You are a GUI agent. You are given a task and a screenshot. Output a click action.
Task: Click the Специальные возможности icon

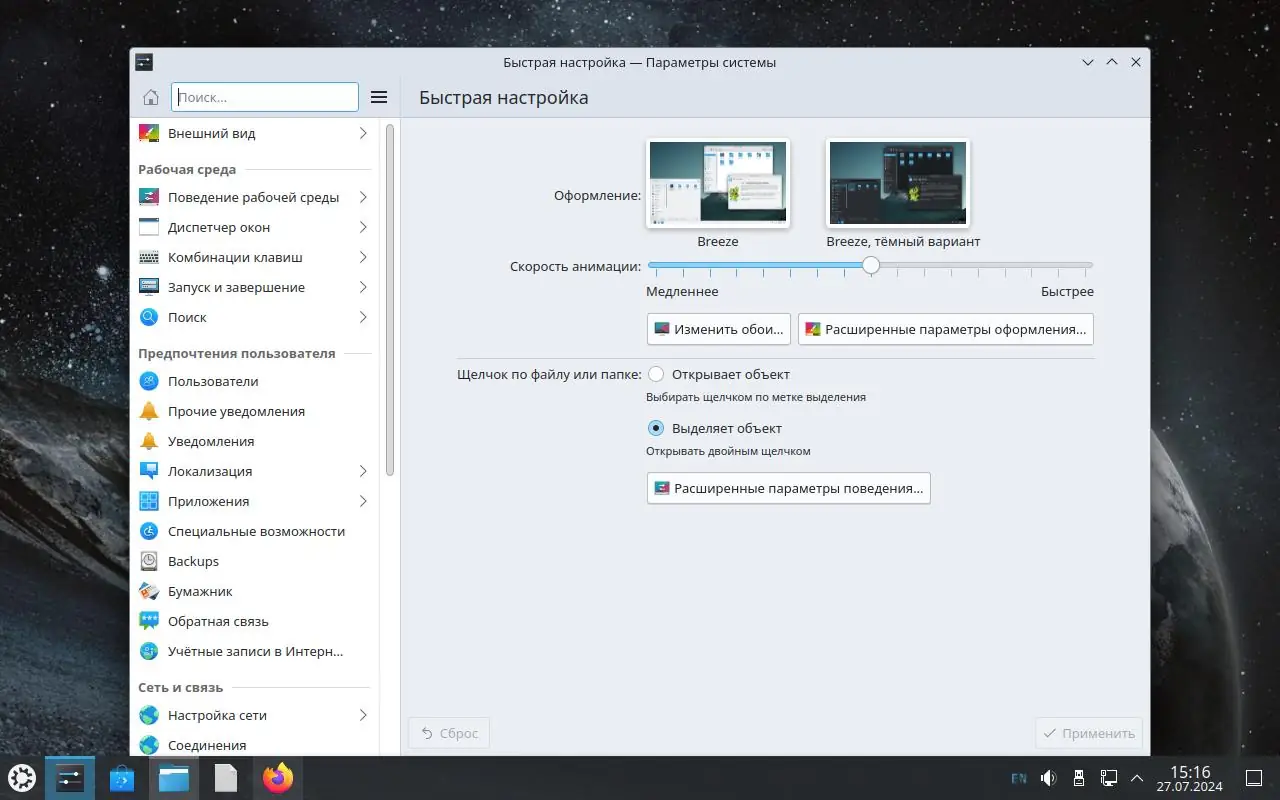click(149, 531)
